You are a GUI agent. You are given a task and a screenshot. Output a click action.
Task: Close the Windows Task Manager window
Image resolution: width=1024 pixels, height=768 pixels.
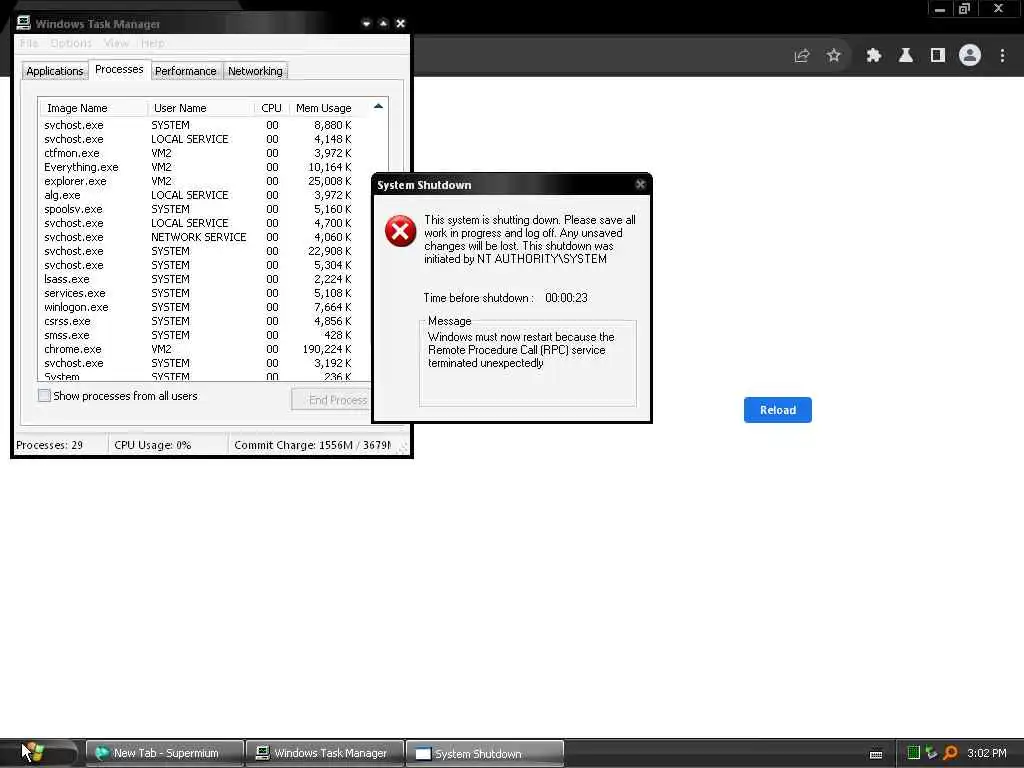click(400, 24)
